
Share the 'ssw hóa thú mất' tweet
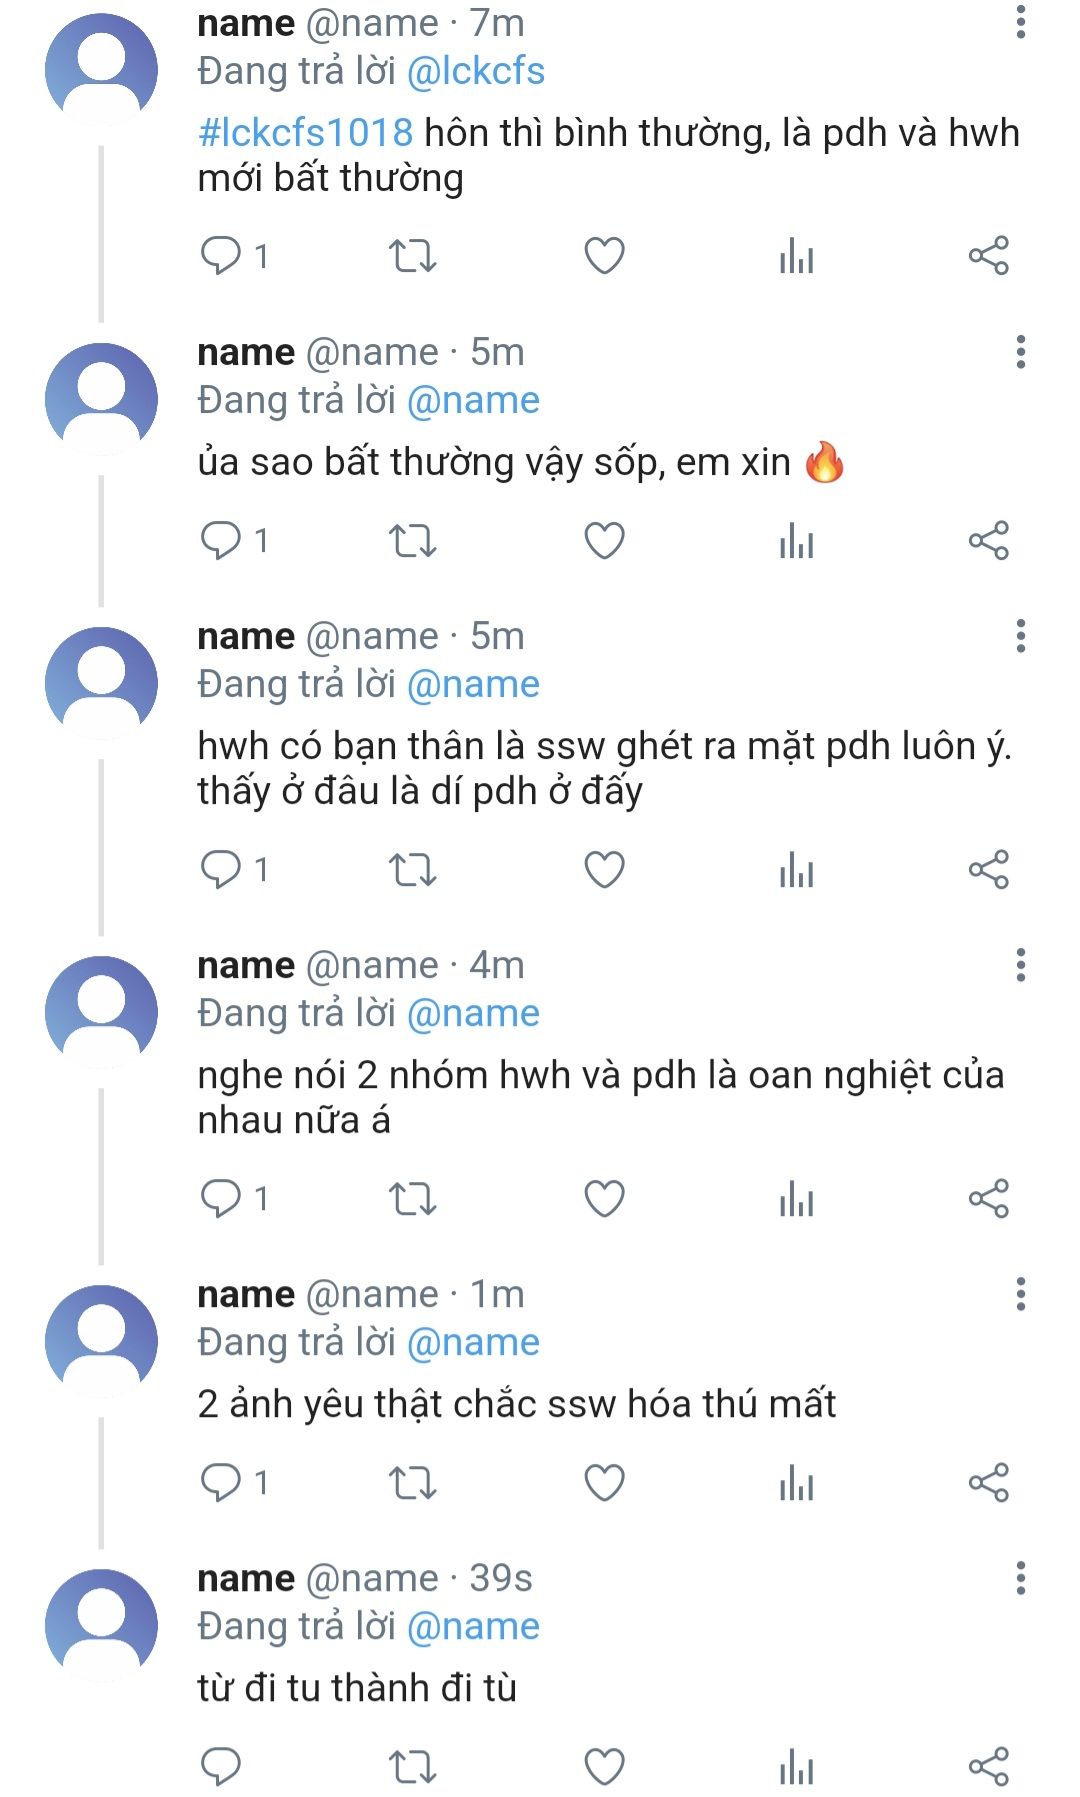coord(988,1482)
